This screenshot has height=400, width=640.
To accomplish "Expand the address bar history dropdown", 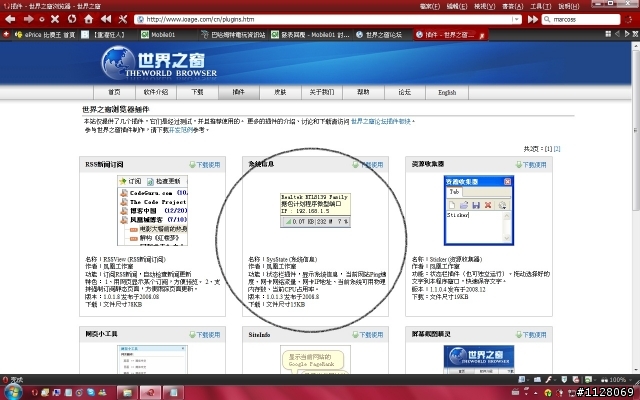I will [x=516, y=19].
